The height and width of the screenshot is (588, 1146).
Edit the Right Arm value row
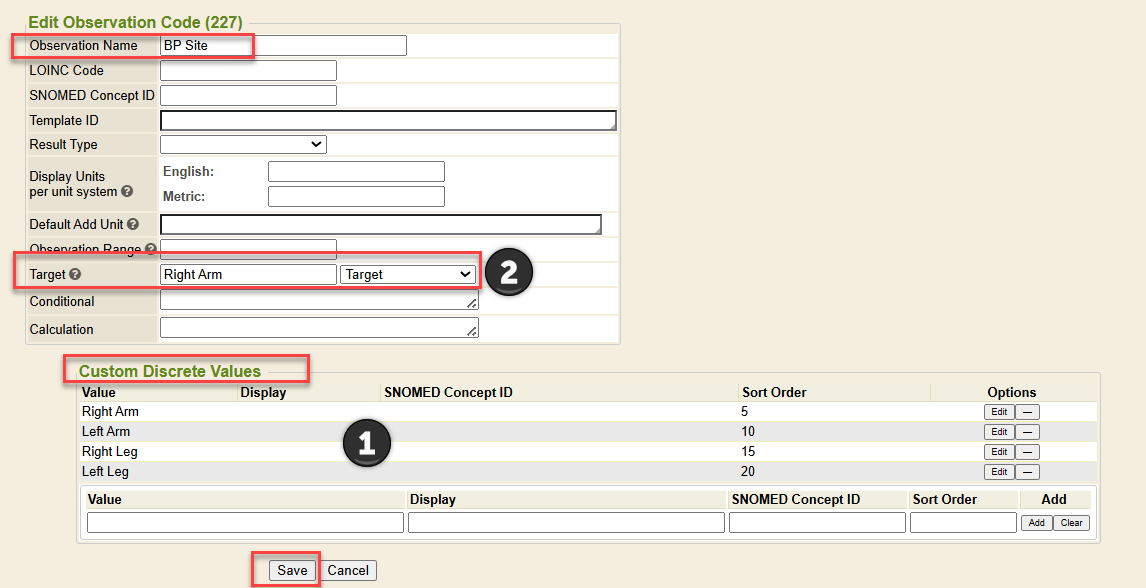998,412
